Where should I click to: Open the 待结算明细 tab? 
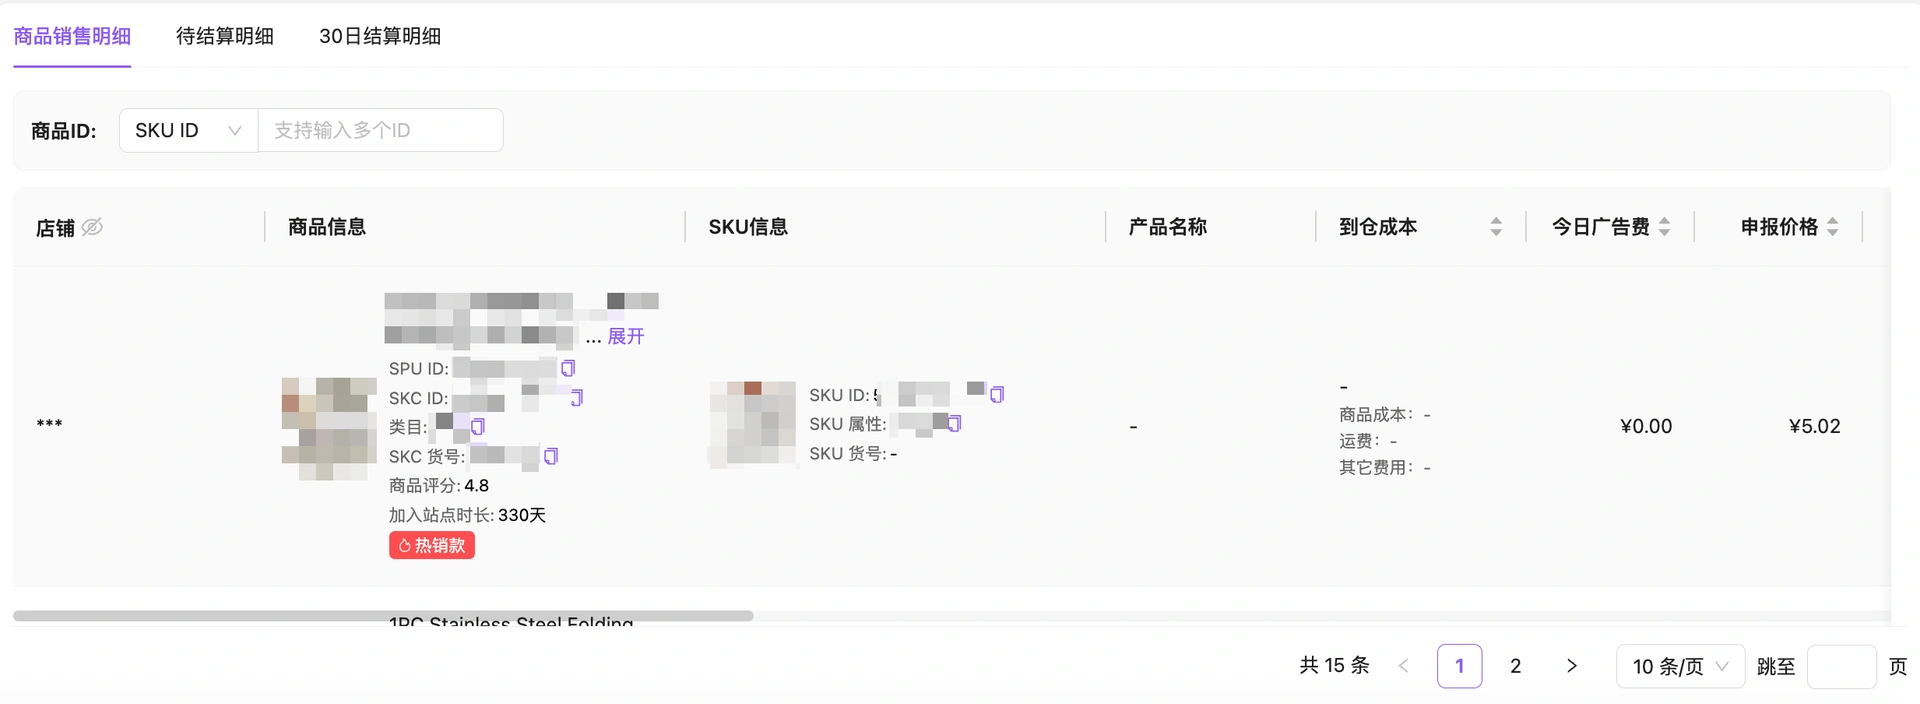[x=225, y=36]
